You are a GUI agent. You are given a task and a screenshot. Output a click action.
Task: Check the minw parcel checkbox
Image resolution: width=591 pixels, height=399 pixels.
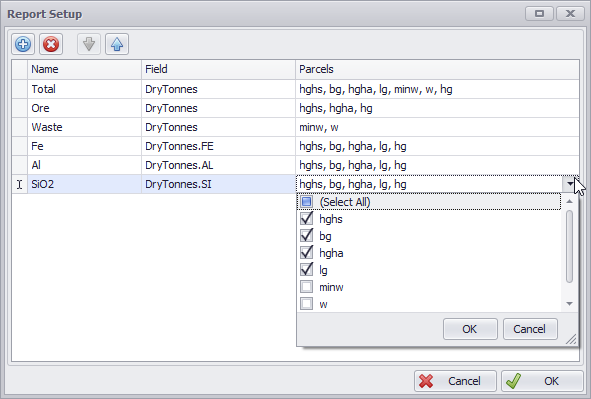306,287
